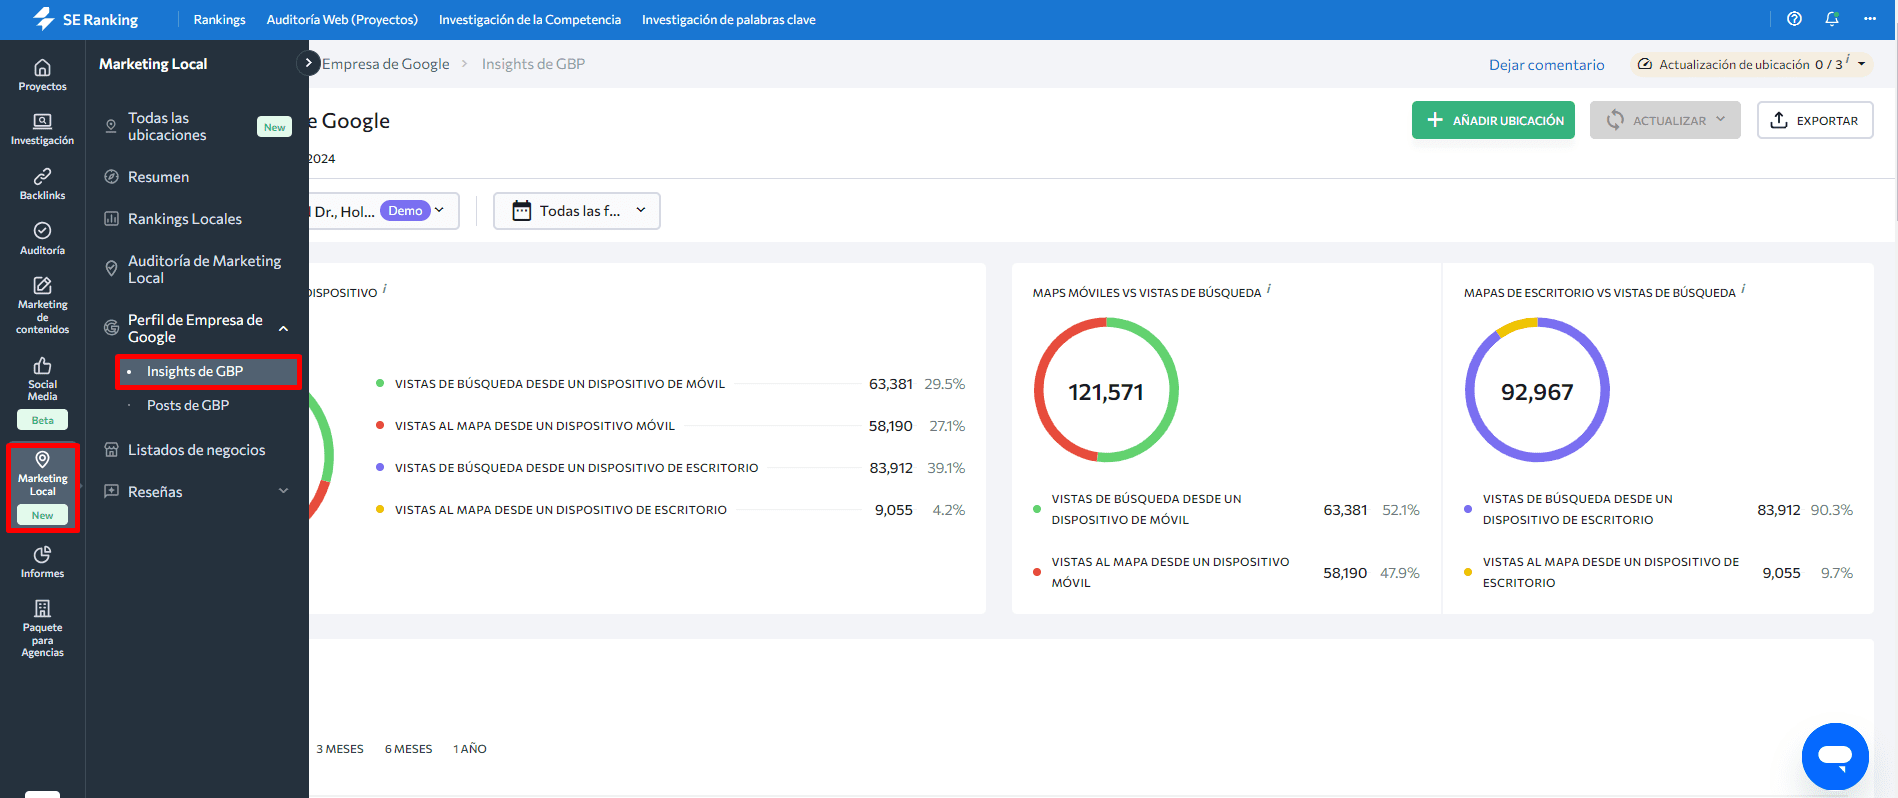Click the Demo badge on location selector

(x=405, y=211)
